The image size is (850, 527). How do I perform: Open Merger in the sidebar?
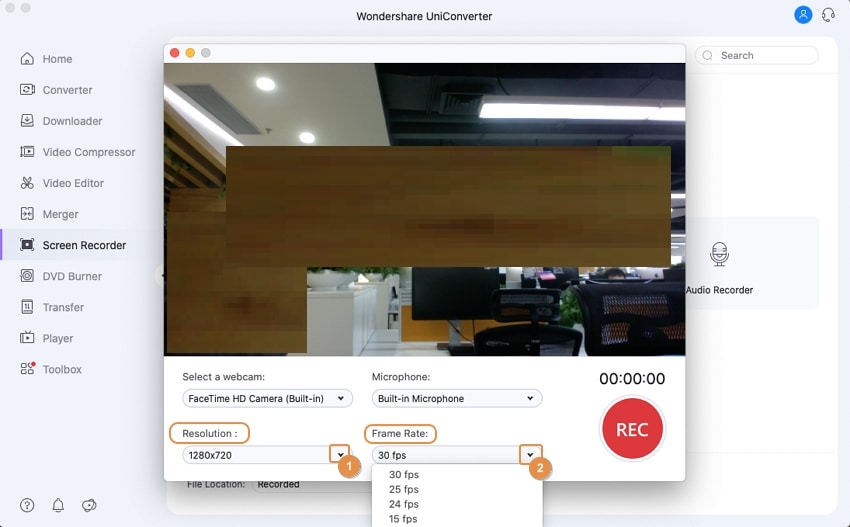(x=60, y=214)
